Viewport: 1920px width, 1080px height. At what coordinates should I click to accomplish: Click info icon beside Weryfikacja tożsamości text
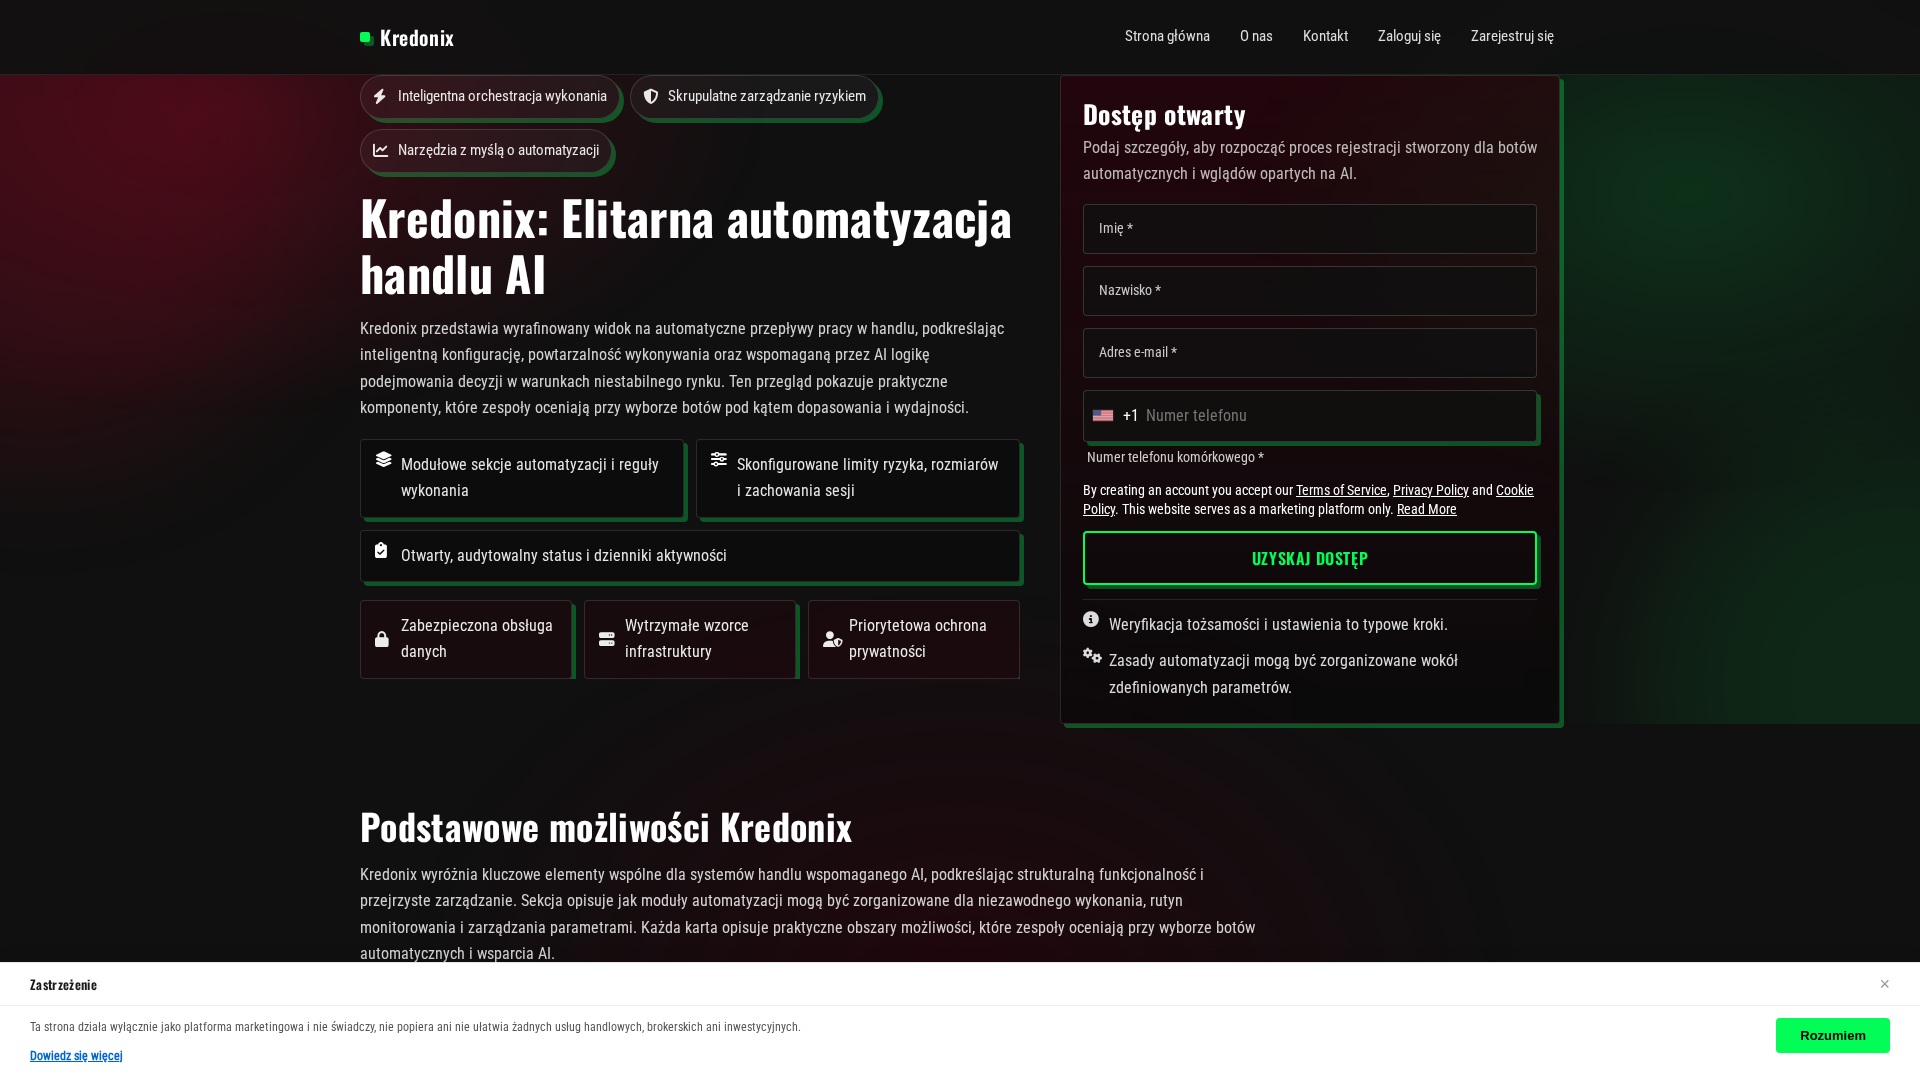[x=1091, y=620]
